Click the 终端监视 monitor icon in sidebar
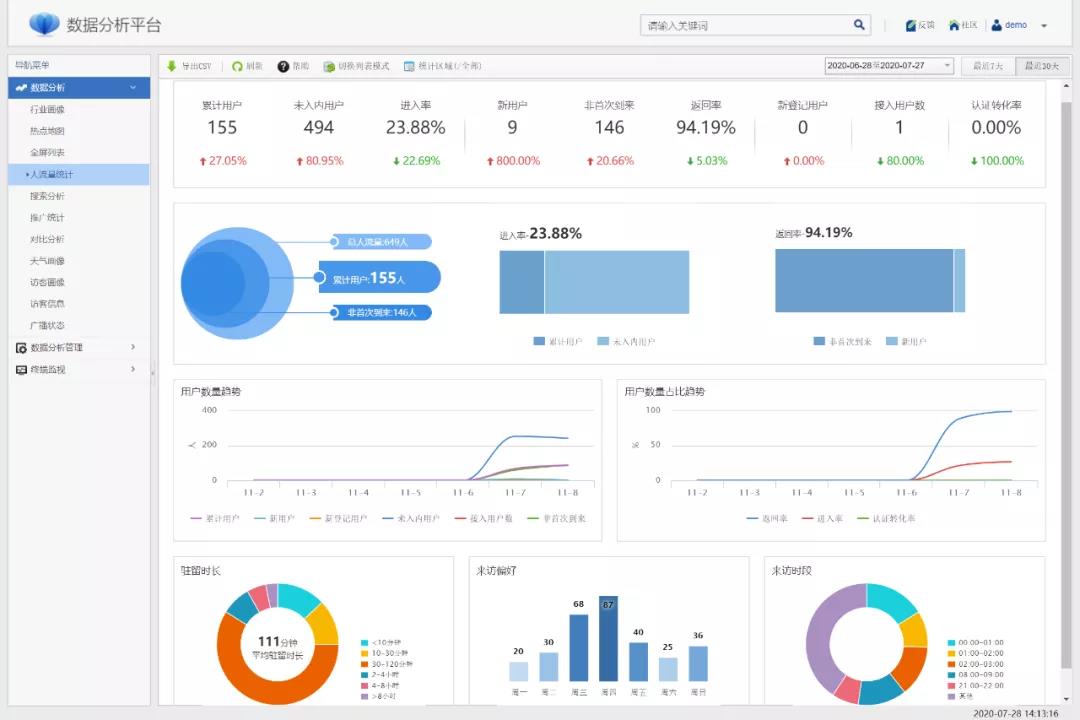 (21, 370)
